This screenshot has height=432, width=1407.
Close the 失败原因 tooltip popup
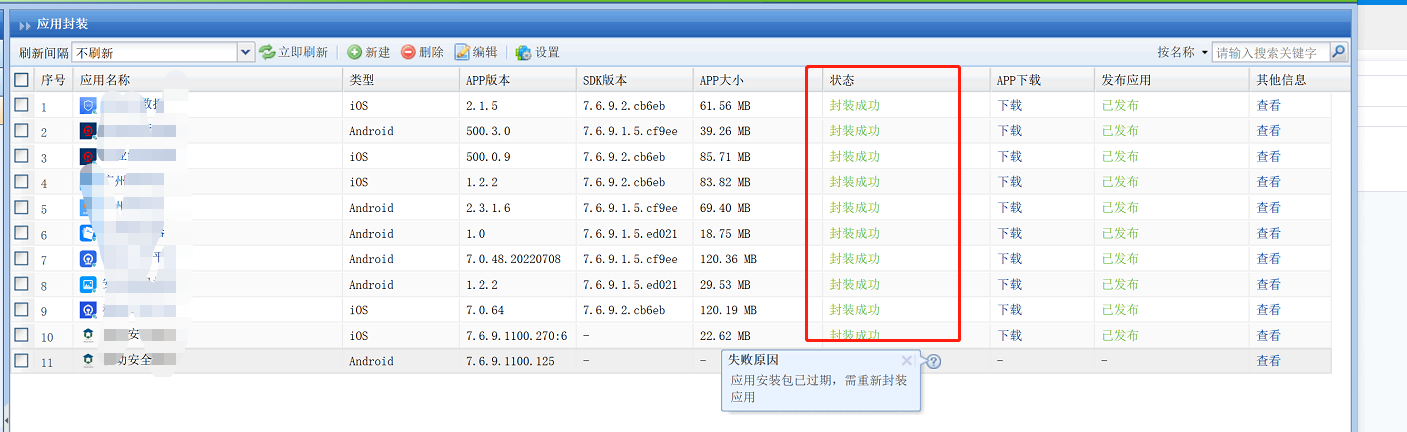[x=906, y=360]
